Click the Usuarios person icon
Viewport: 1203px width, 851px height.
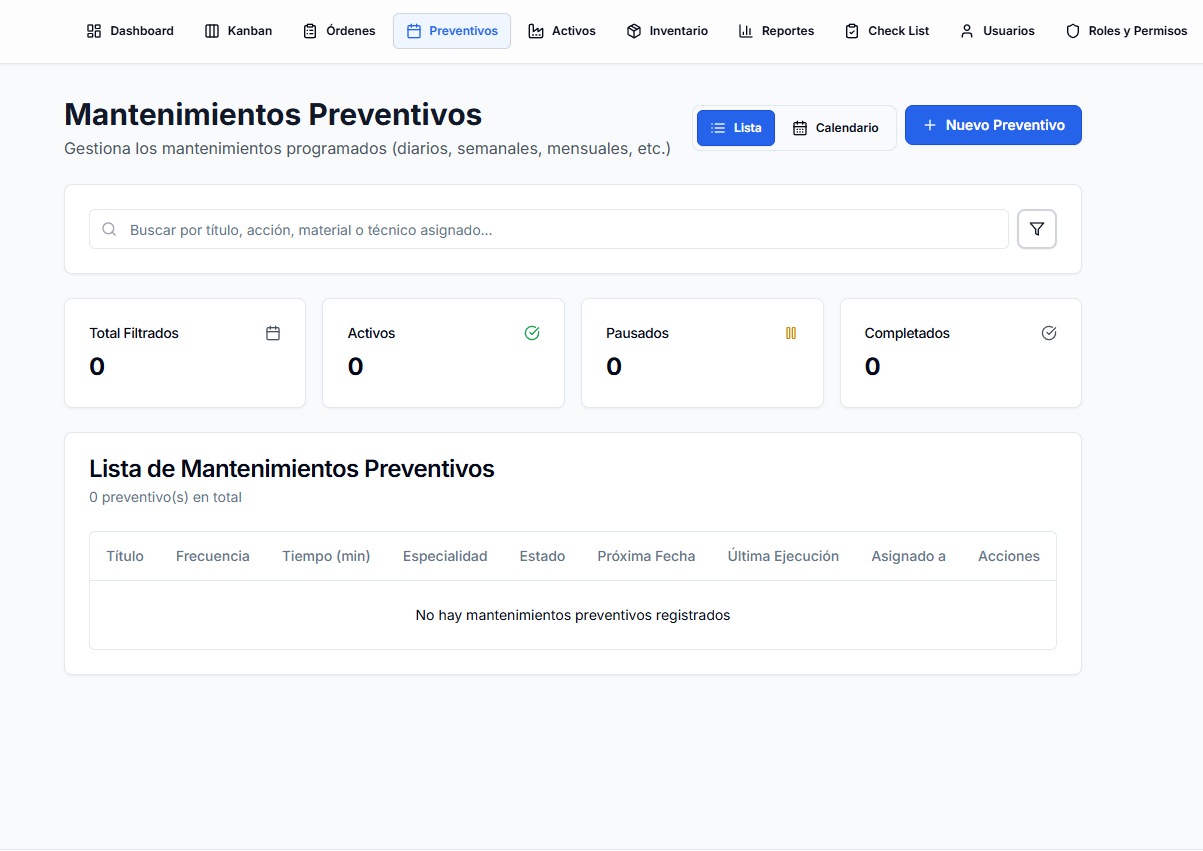click(966, 31)
